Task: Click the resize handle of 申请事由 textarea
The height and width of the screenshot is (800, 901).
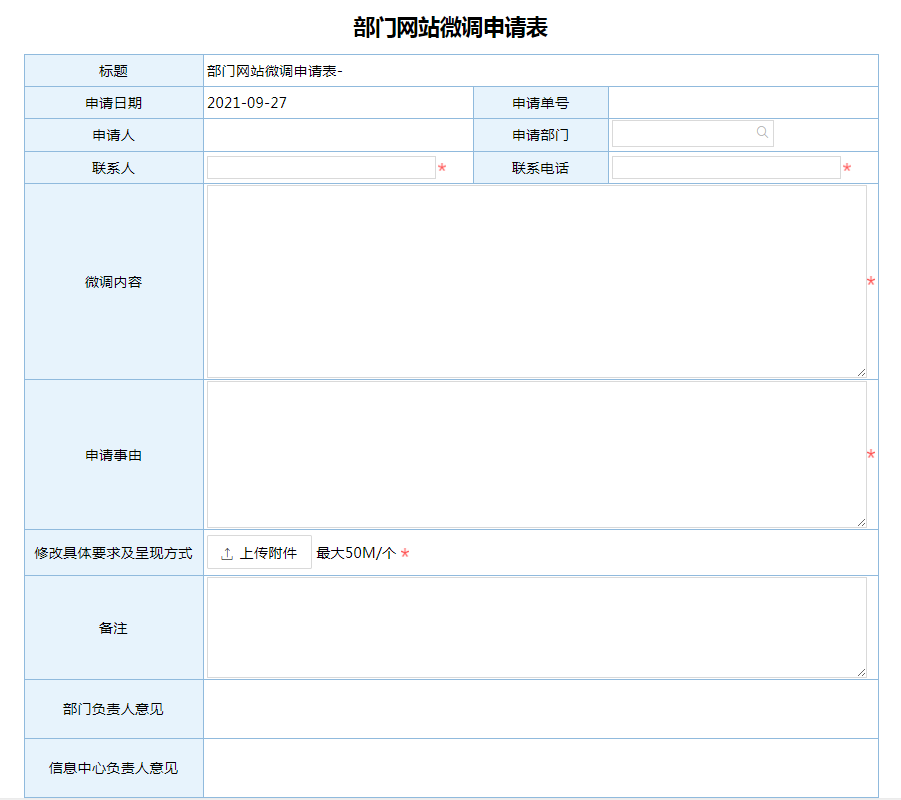Action: pos(861,521)
